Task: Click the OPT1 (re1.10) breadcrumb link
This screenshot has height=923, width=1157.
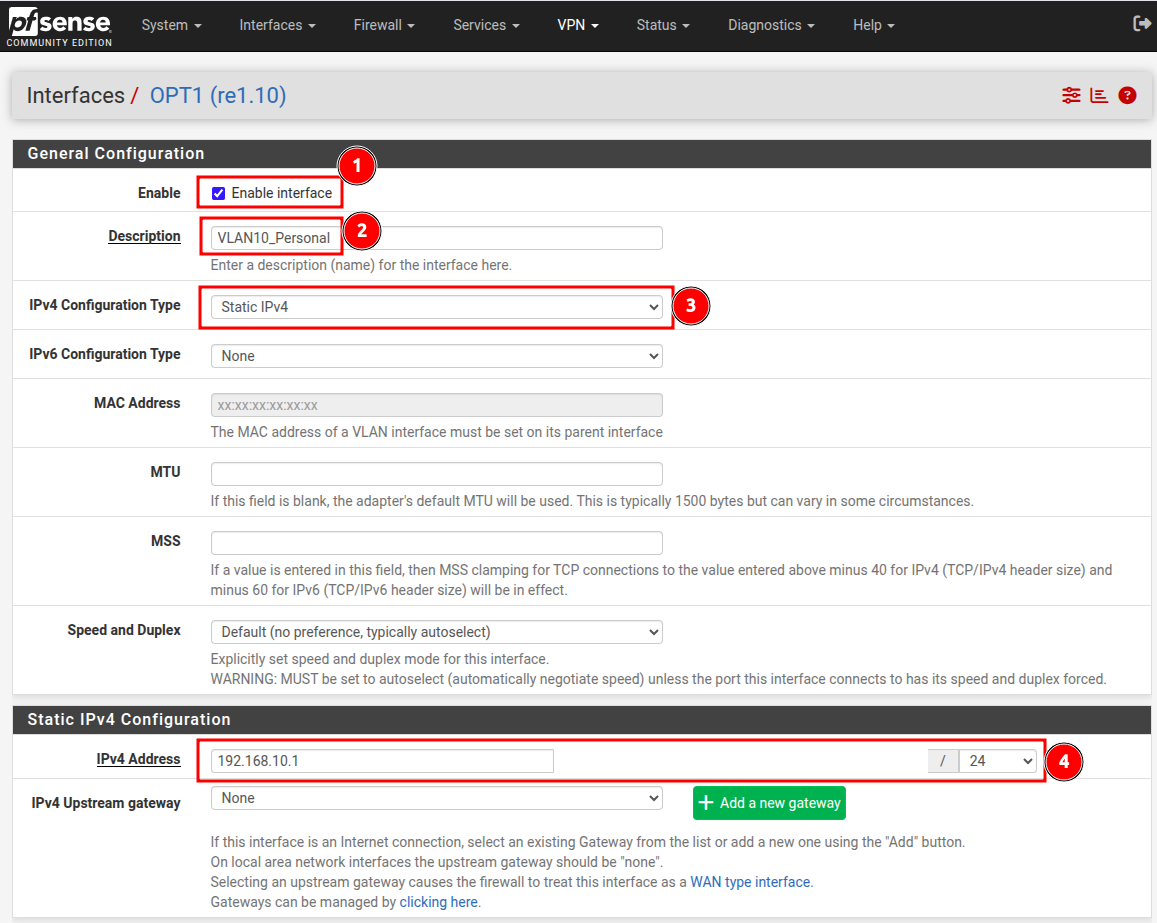Action: tap(218, 95)
